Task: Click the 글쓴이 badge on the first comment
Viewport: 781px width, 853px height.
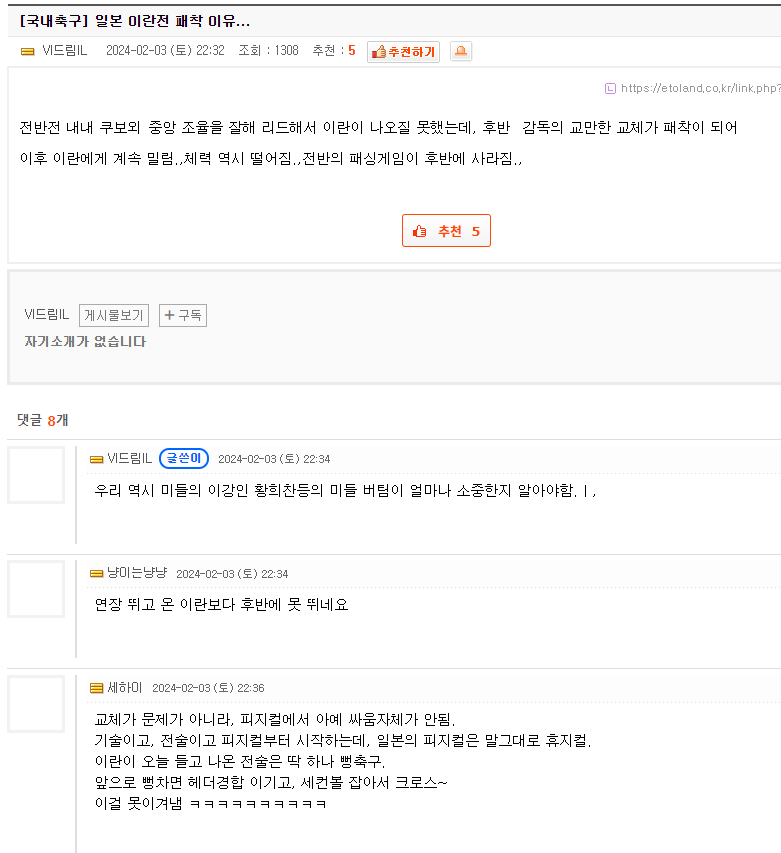Action: tap(184, 459)
